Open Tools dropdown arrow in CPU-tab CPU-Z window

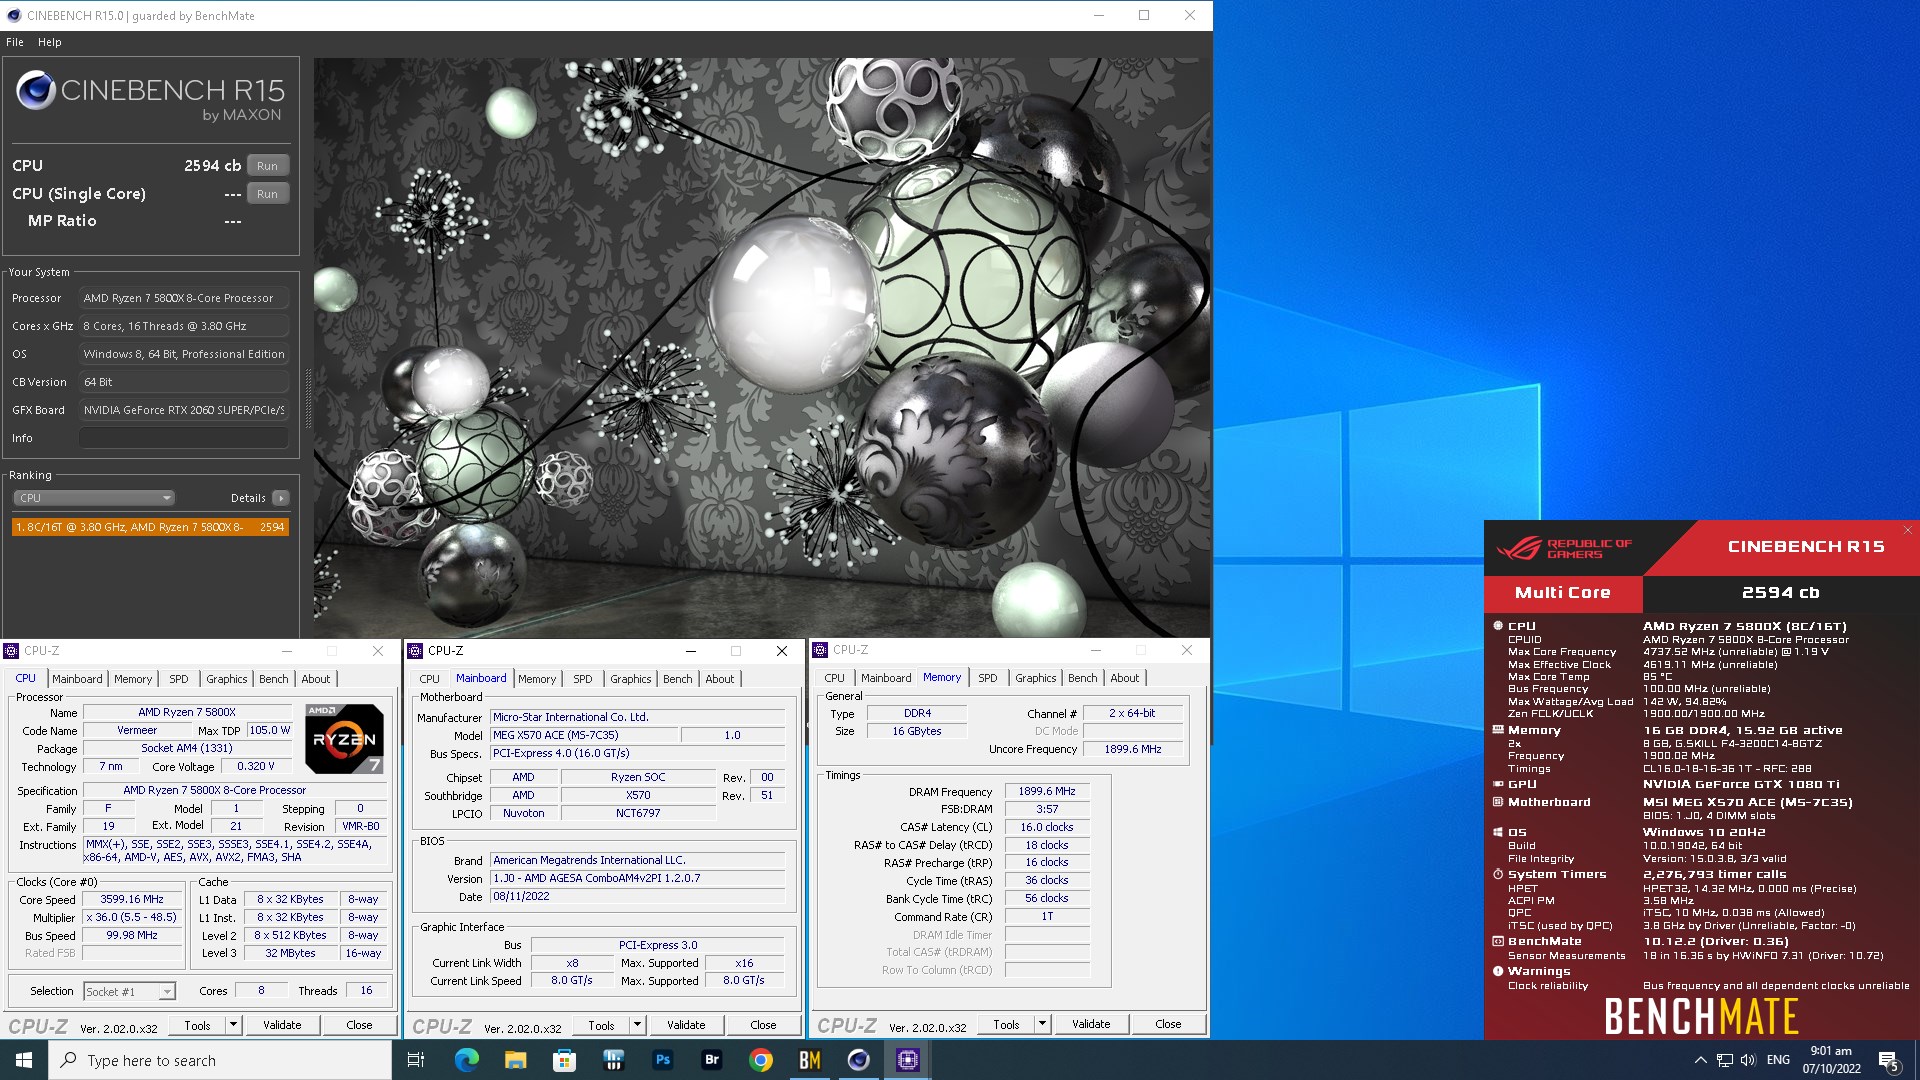[233, 1025]
